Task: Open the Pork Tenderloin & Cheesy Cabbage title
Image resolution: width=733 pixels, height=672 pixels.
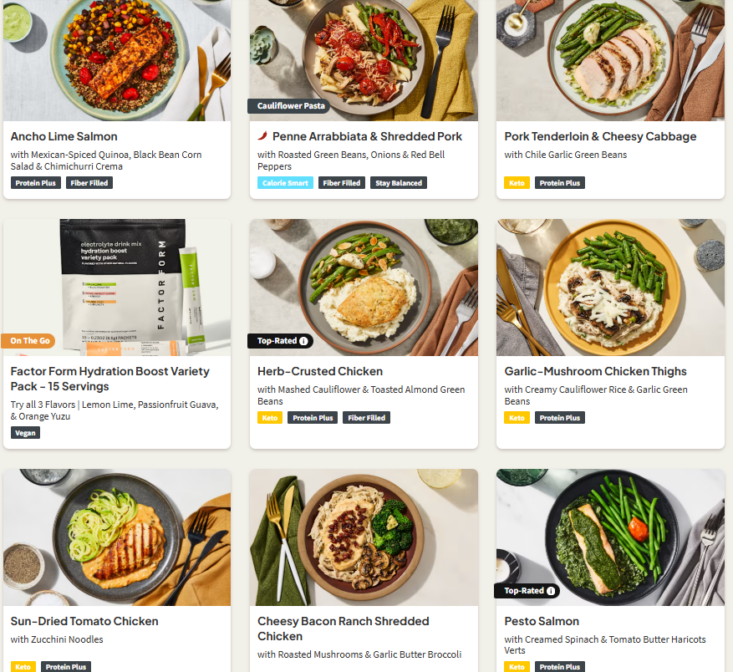Action: (600, 136)
